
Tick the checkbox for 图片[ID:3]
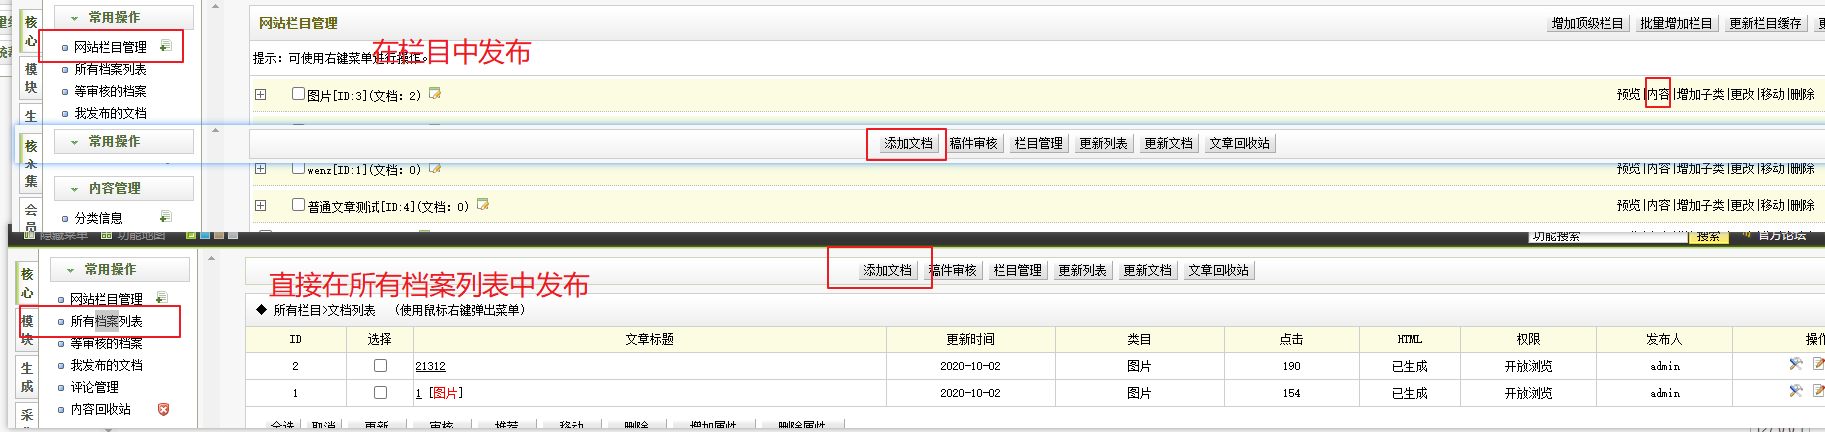[x=298, y=94]
